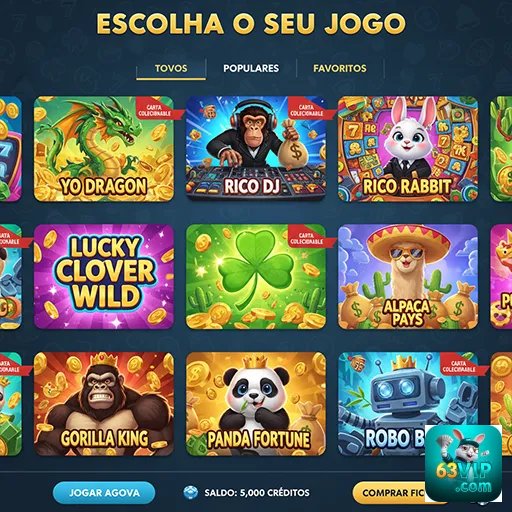
Task: Click the Carta Colecionable ribbon on clover tile
Action: tap(309, 238)
